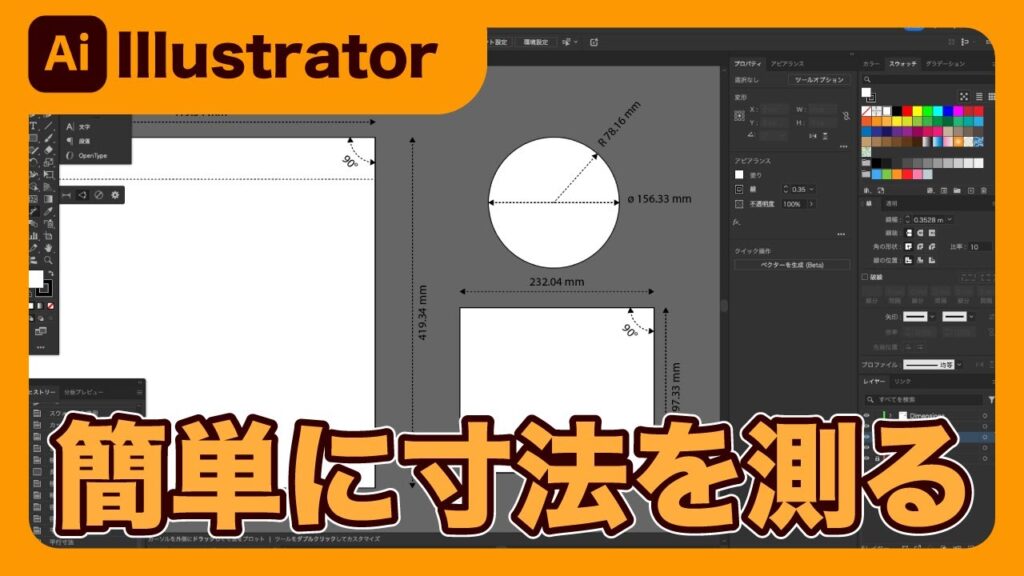1024x576 pixels.
Task: Click the 線 stroke color box in Properties
Action: click(x=739, y=189)
